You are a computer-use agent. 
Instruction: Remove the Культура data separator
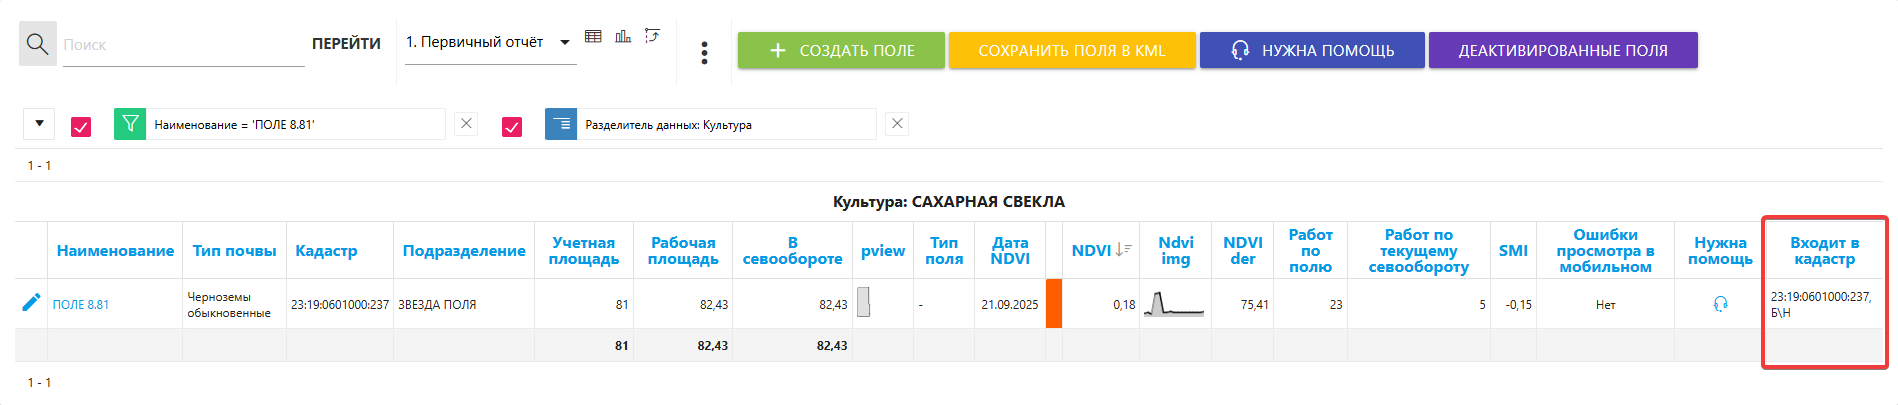coord(897,124)
